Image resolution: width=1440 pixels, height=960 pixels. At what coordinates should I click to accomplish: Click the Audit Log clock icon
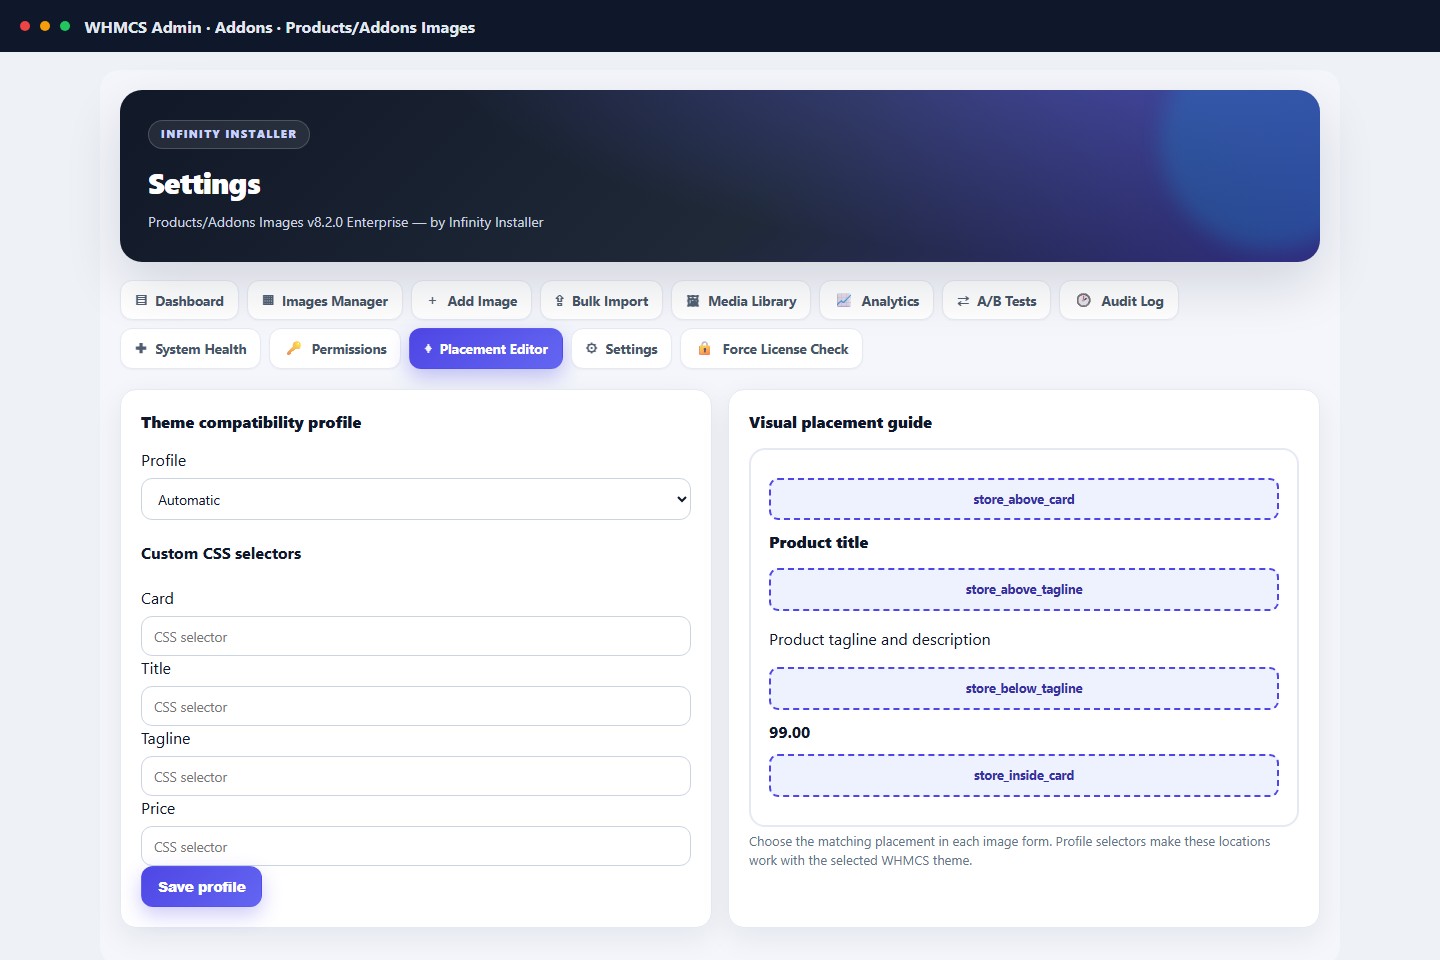click(1083, 301)
